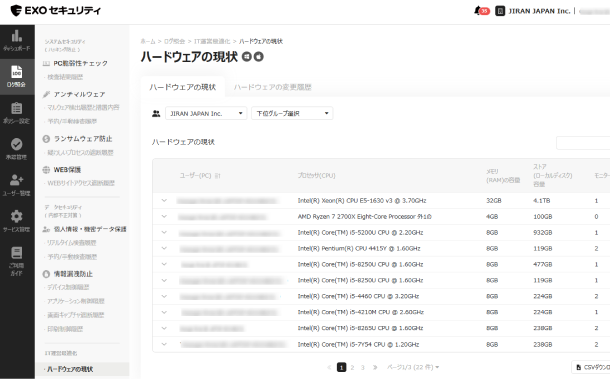Click the メモリ(RAM)の容量 column header

pyautogui.click(x=503, y=176)
